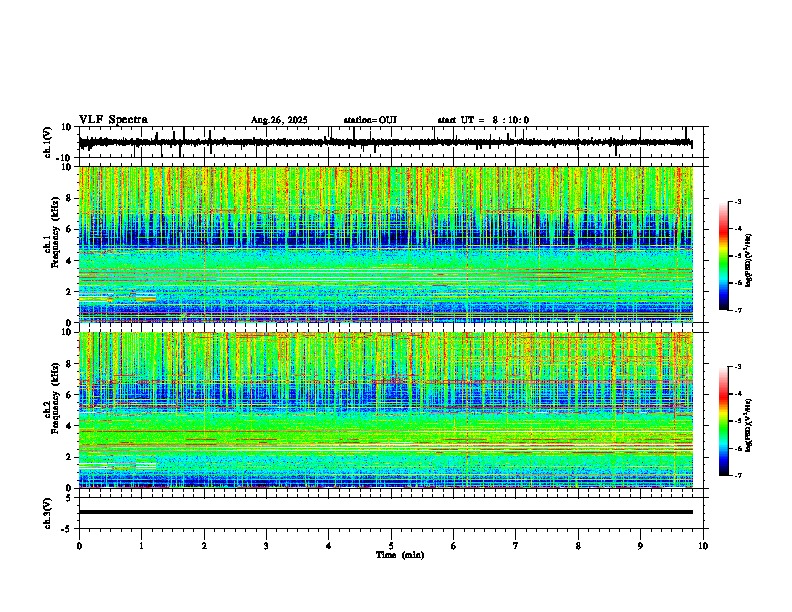Image resolution: width=792 pixels, height=612 pixels.
Task: Click the ch.2 Frequency (kHz) axis label
Action: click(x=51, y=410)
